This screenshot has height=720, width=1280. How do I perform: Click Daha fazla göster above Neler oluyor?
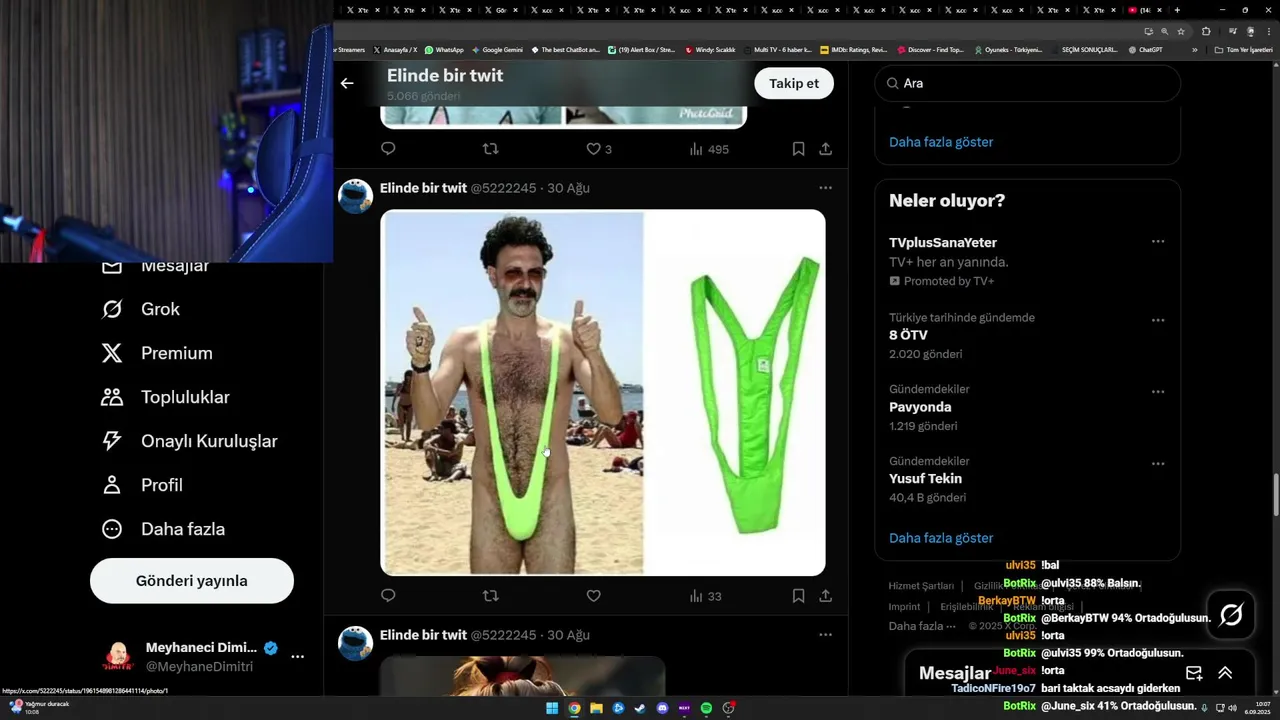pos(941,142)
